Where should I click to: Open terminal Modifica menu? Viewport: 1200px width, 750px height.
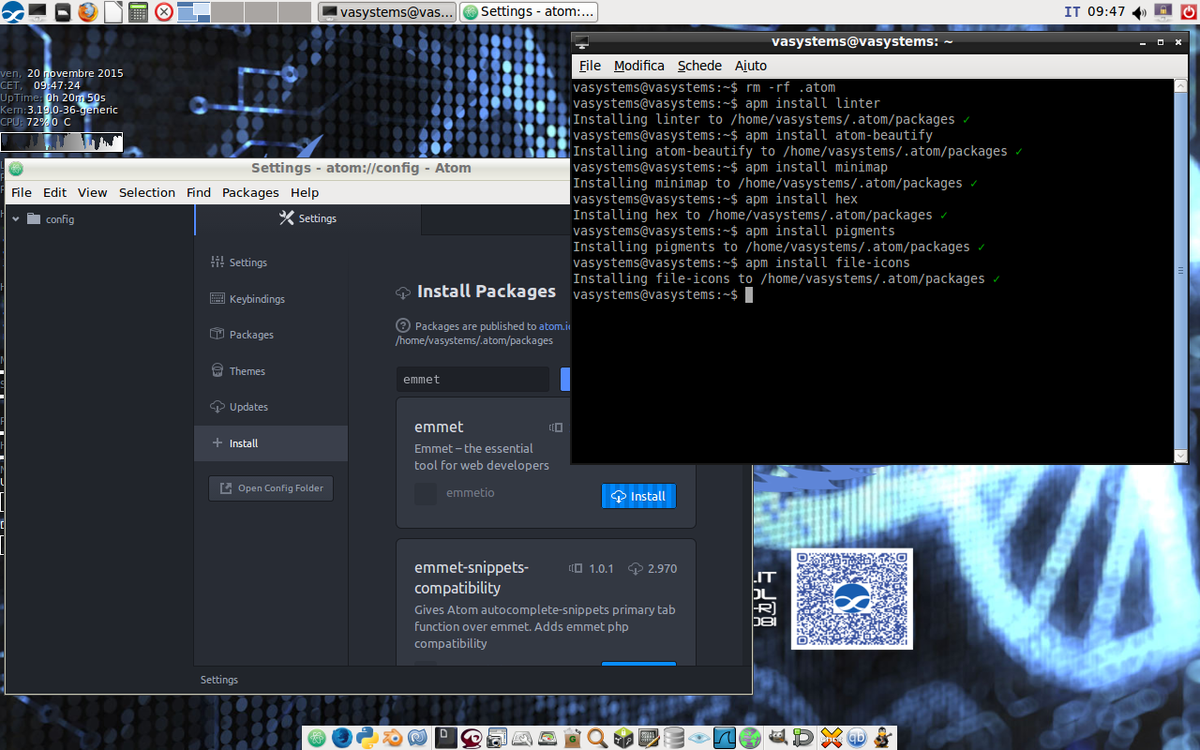click(x=639, y=65)
